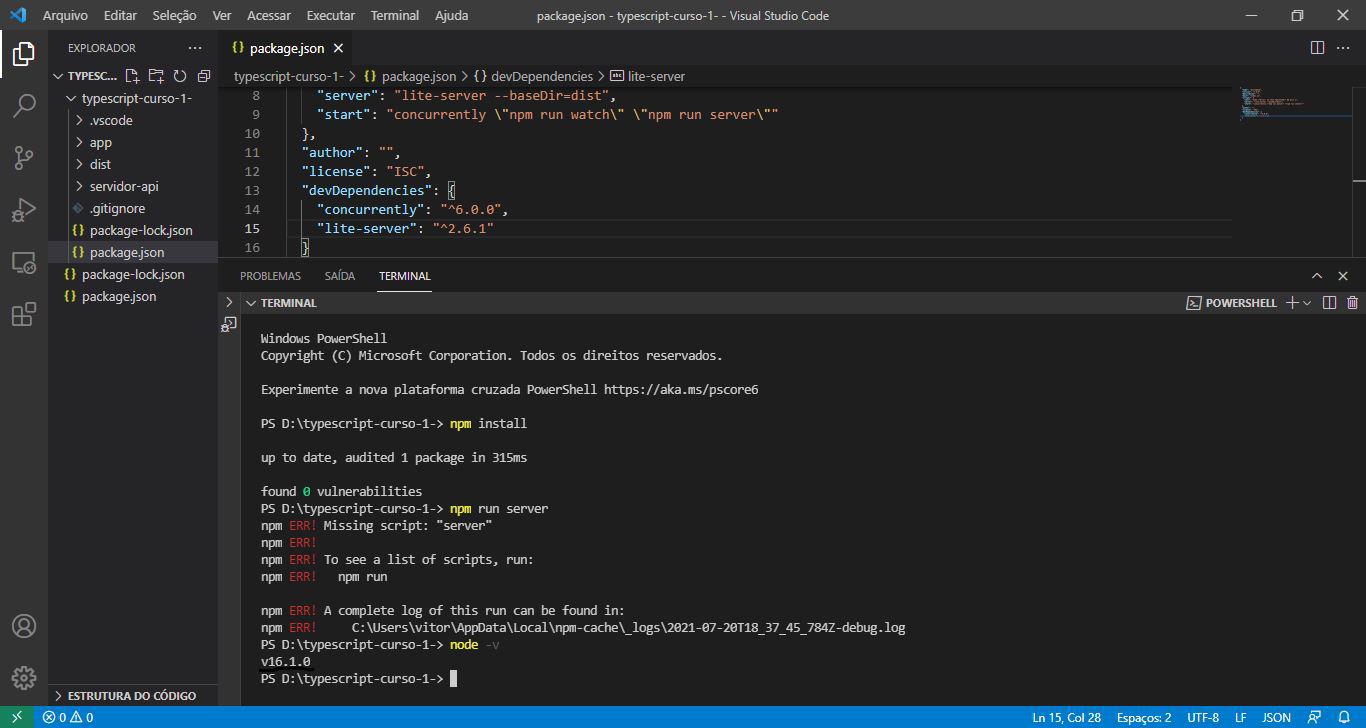Image resolution: width=1366 pixels, height=728 pixels.
Task: Open the notifications bell in status bar
Action: pos(1345,717)
